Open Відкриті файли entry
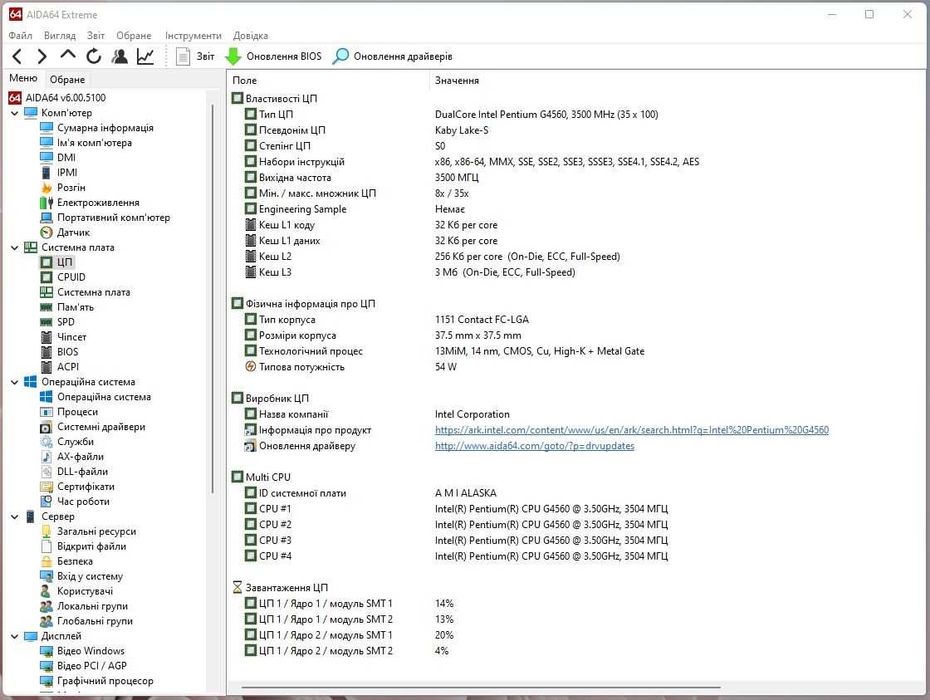Screen dimensions: 930x700 coord(83,546)
